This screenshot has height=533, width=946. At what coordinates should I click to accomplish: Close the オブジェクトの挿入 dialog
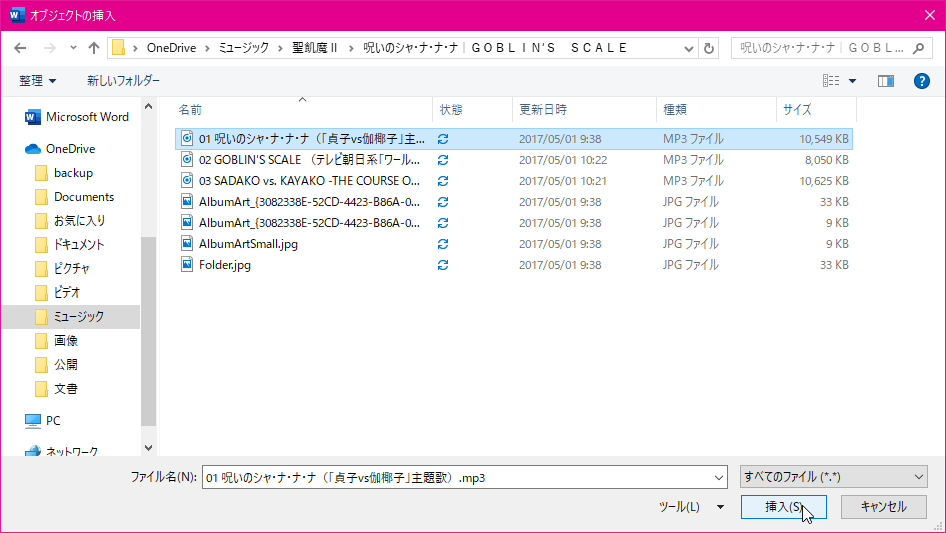(930, 15)
